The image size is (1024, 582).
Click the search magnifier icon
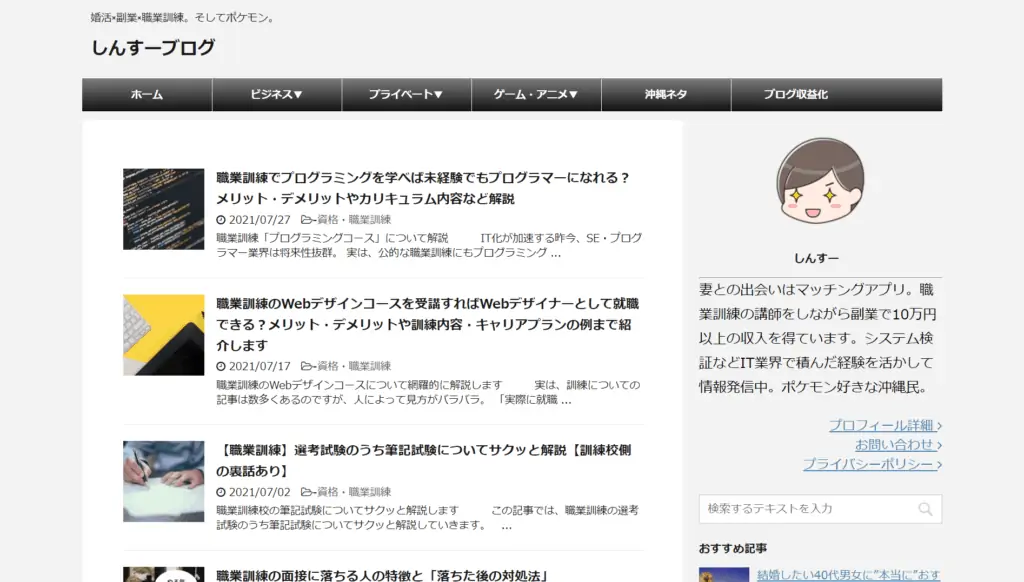[x=925, y=509]
